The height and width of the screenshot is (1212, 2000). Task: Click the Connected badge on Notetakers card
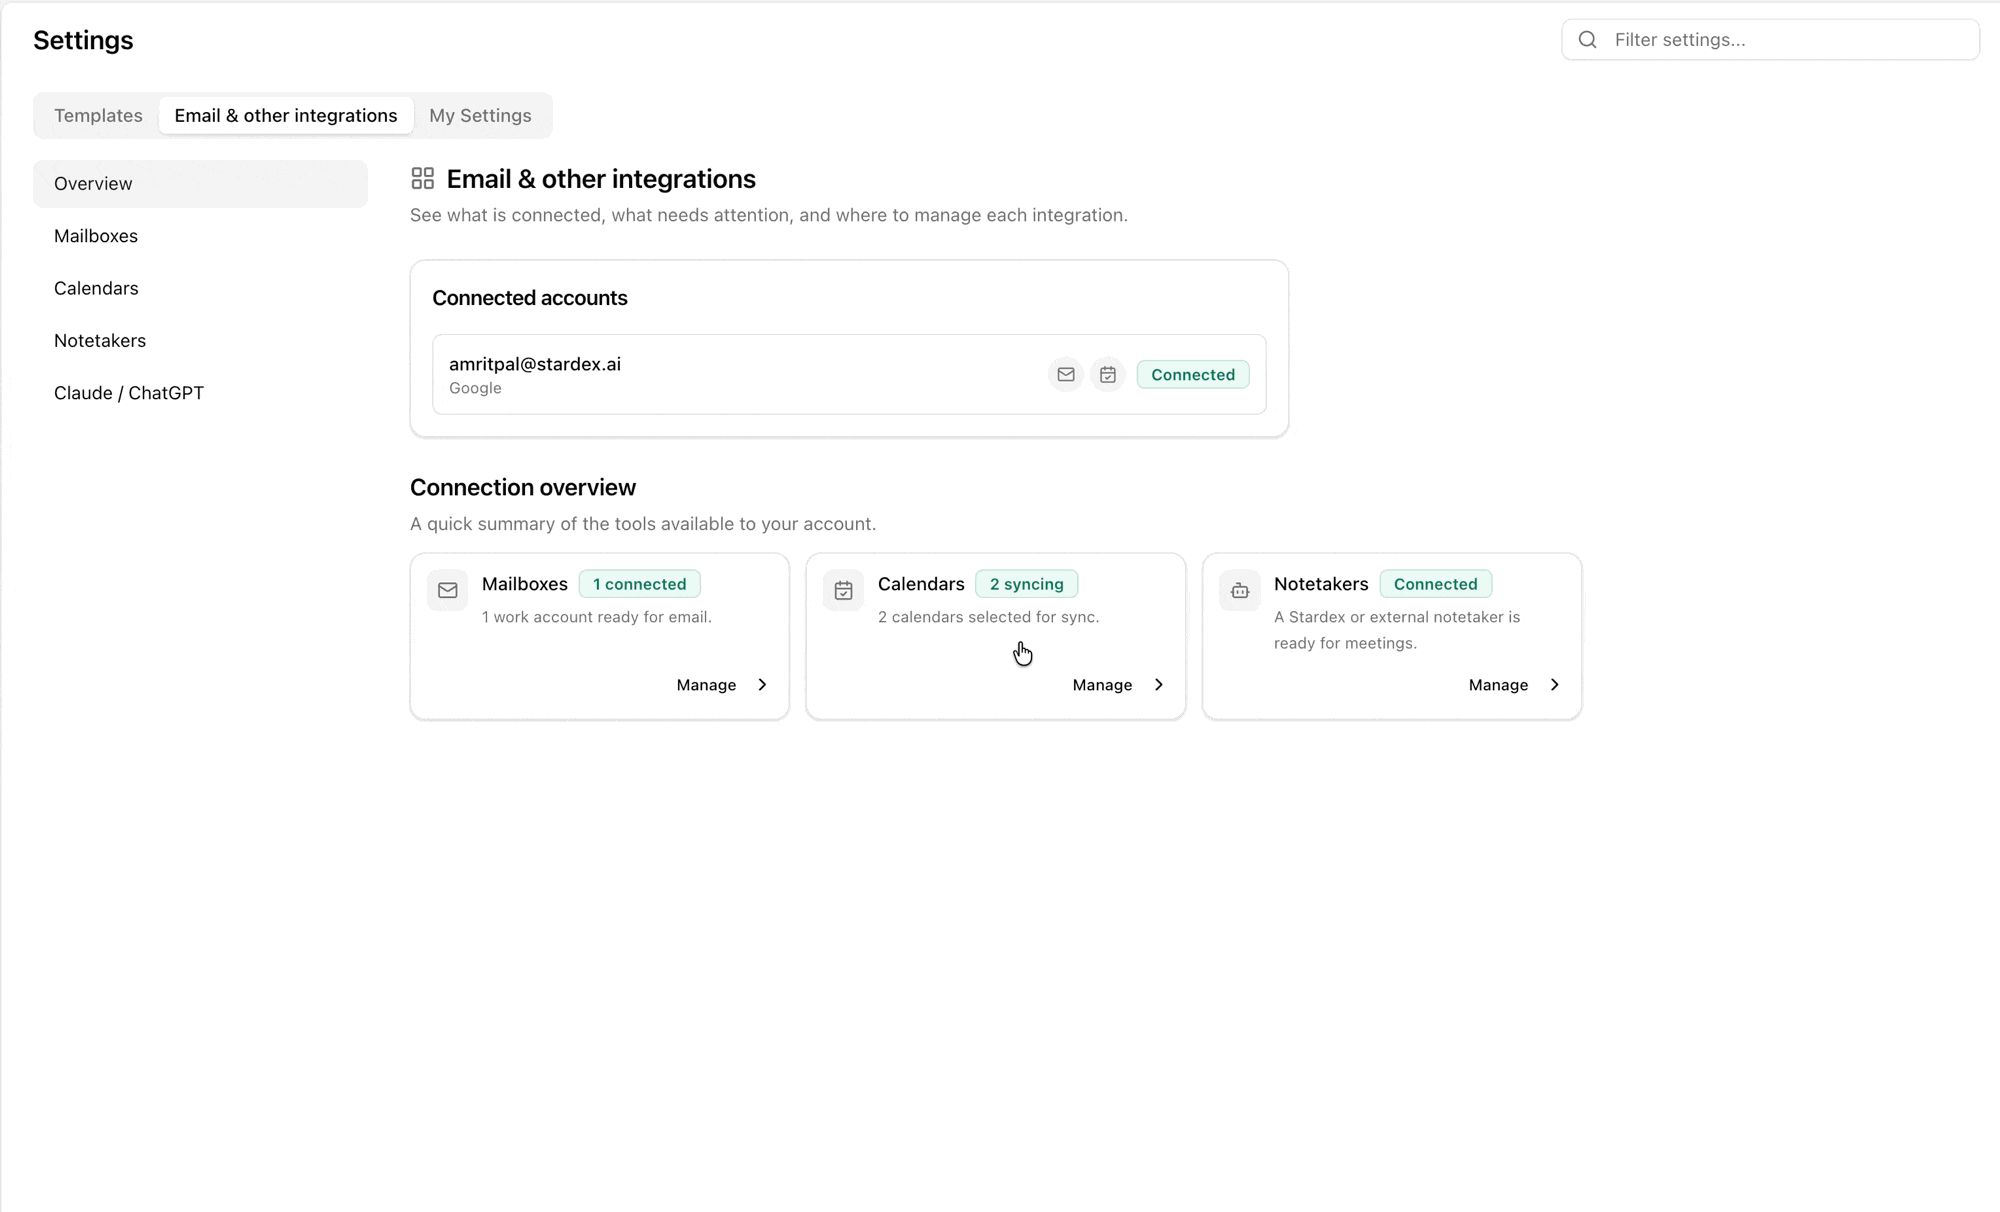(1436, 584)
